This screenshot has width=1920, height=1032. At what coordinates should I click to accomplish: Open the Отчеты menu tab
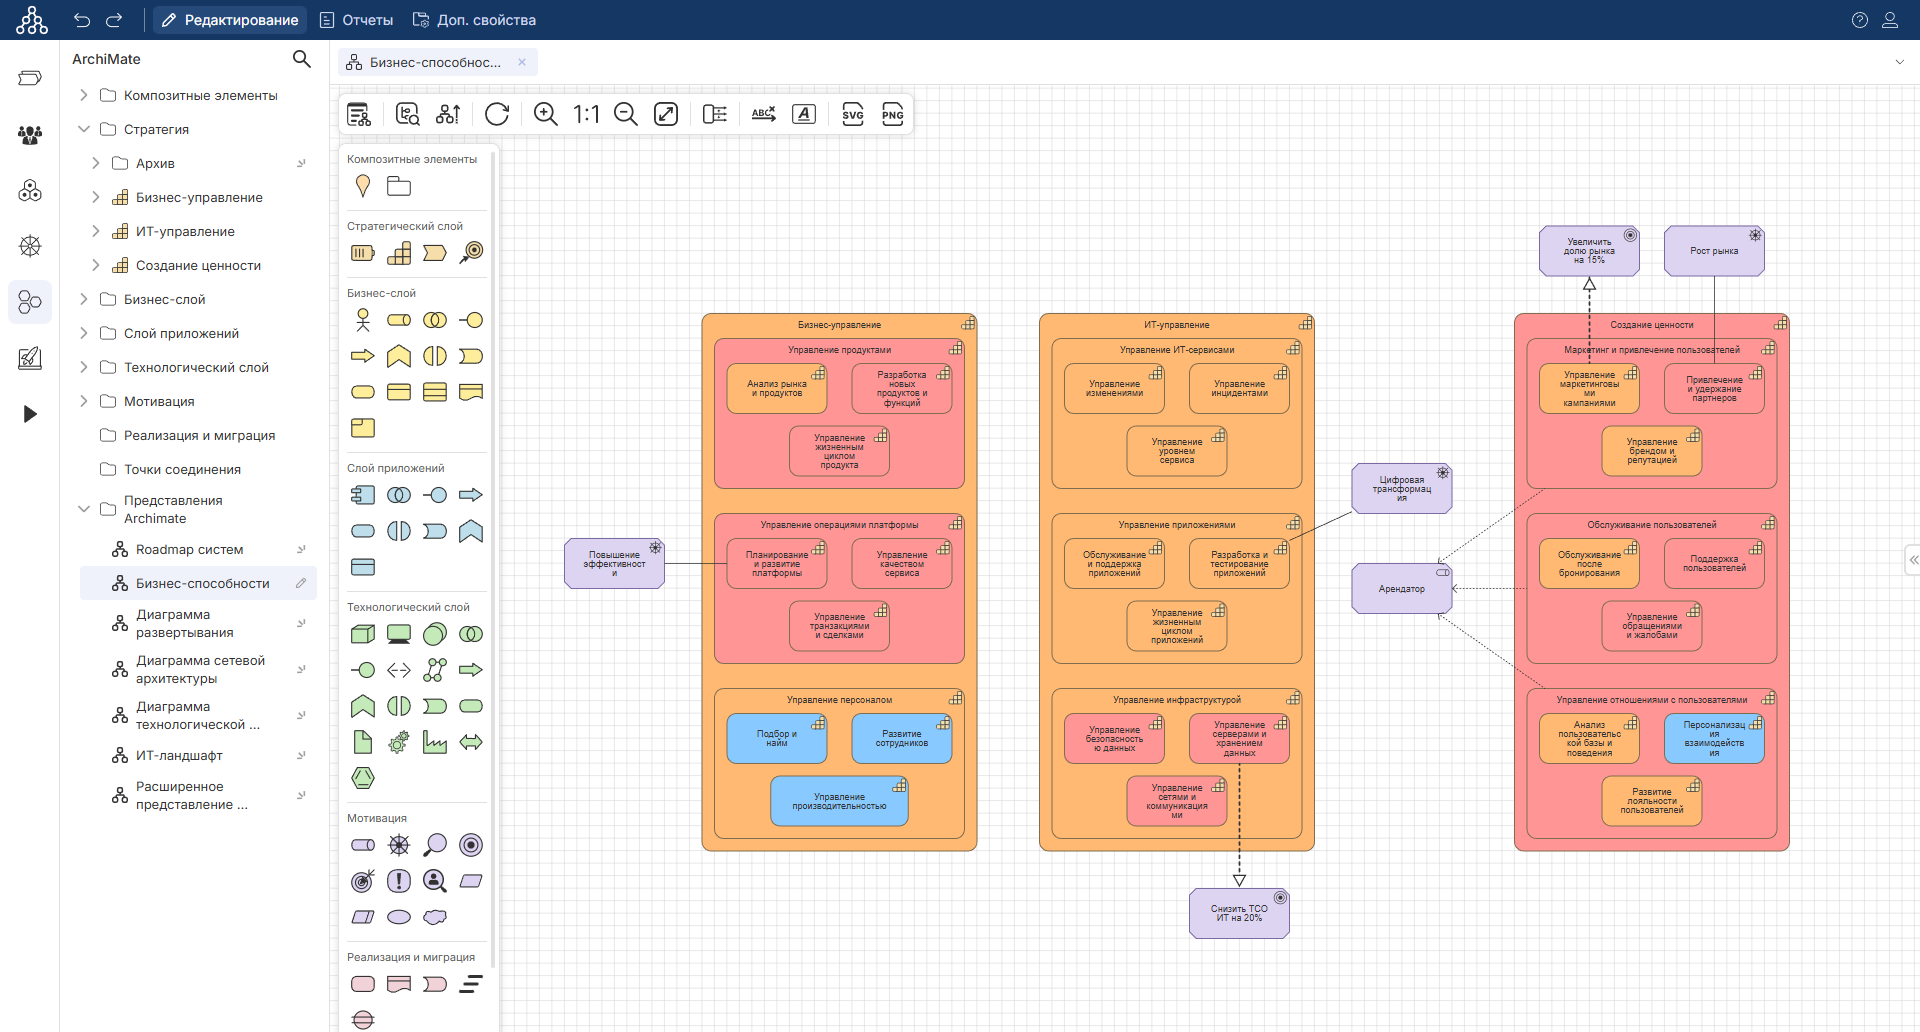357,20
